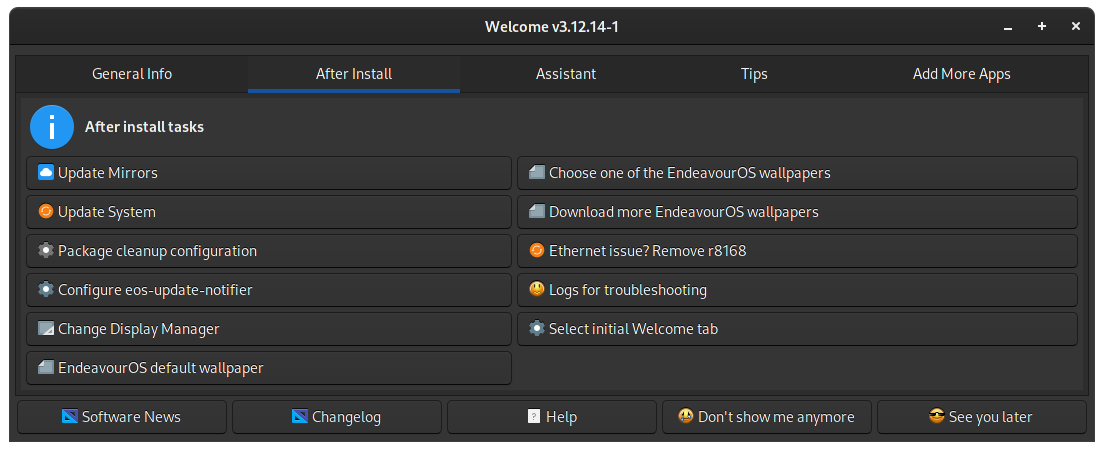
Task: Click the orange icon beside Ethernet issue? Remove r8168
Action: (x=537, y=250)
